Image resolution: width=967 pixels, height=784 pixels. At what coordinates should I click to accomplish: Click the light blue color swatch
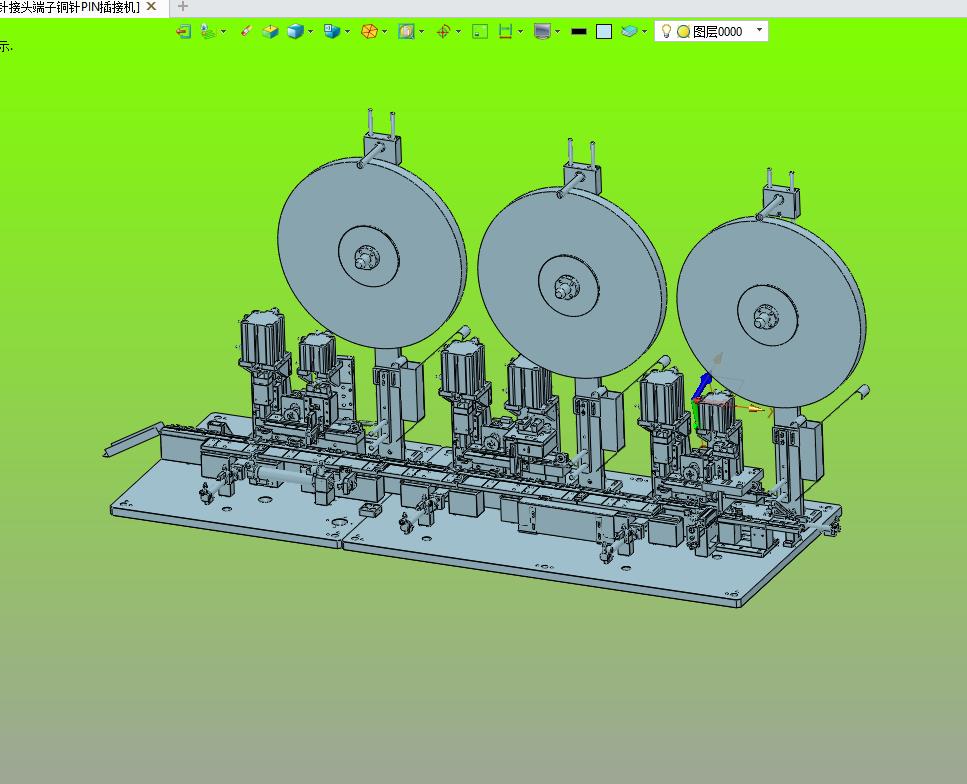604,32
